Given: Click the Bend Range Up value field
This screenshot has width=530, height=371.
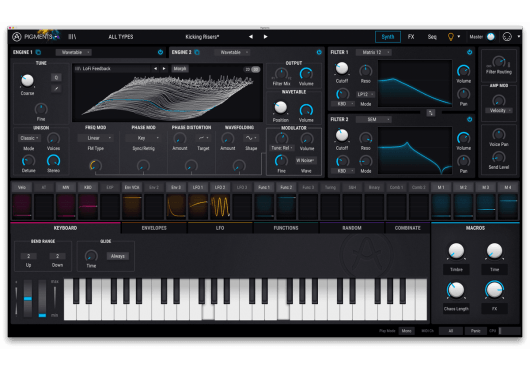Looking at the screenshot, I should 29,256.
